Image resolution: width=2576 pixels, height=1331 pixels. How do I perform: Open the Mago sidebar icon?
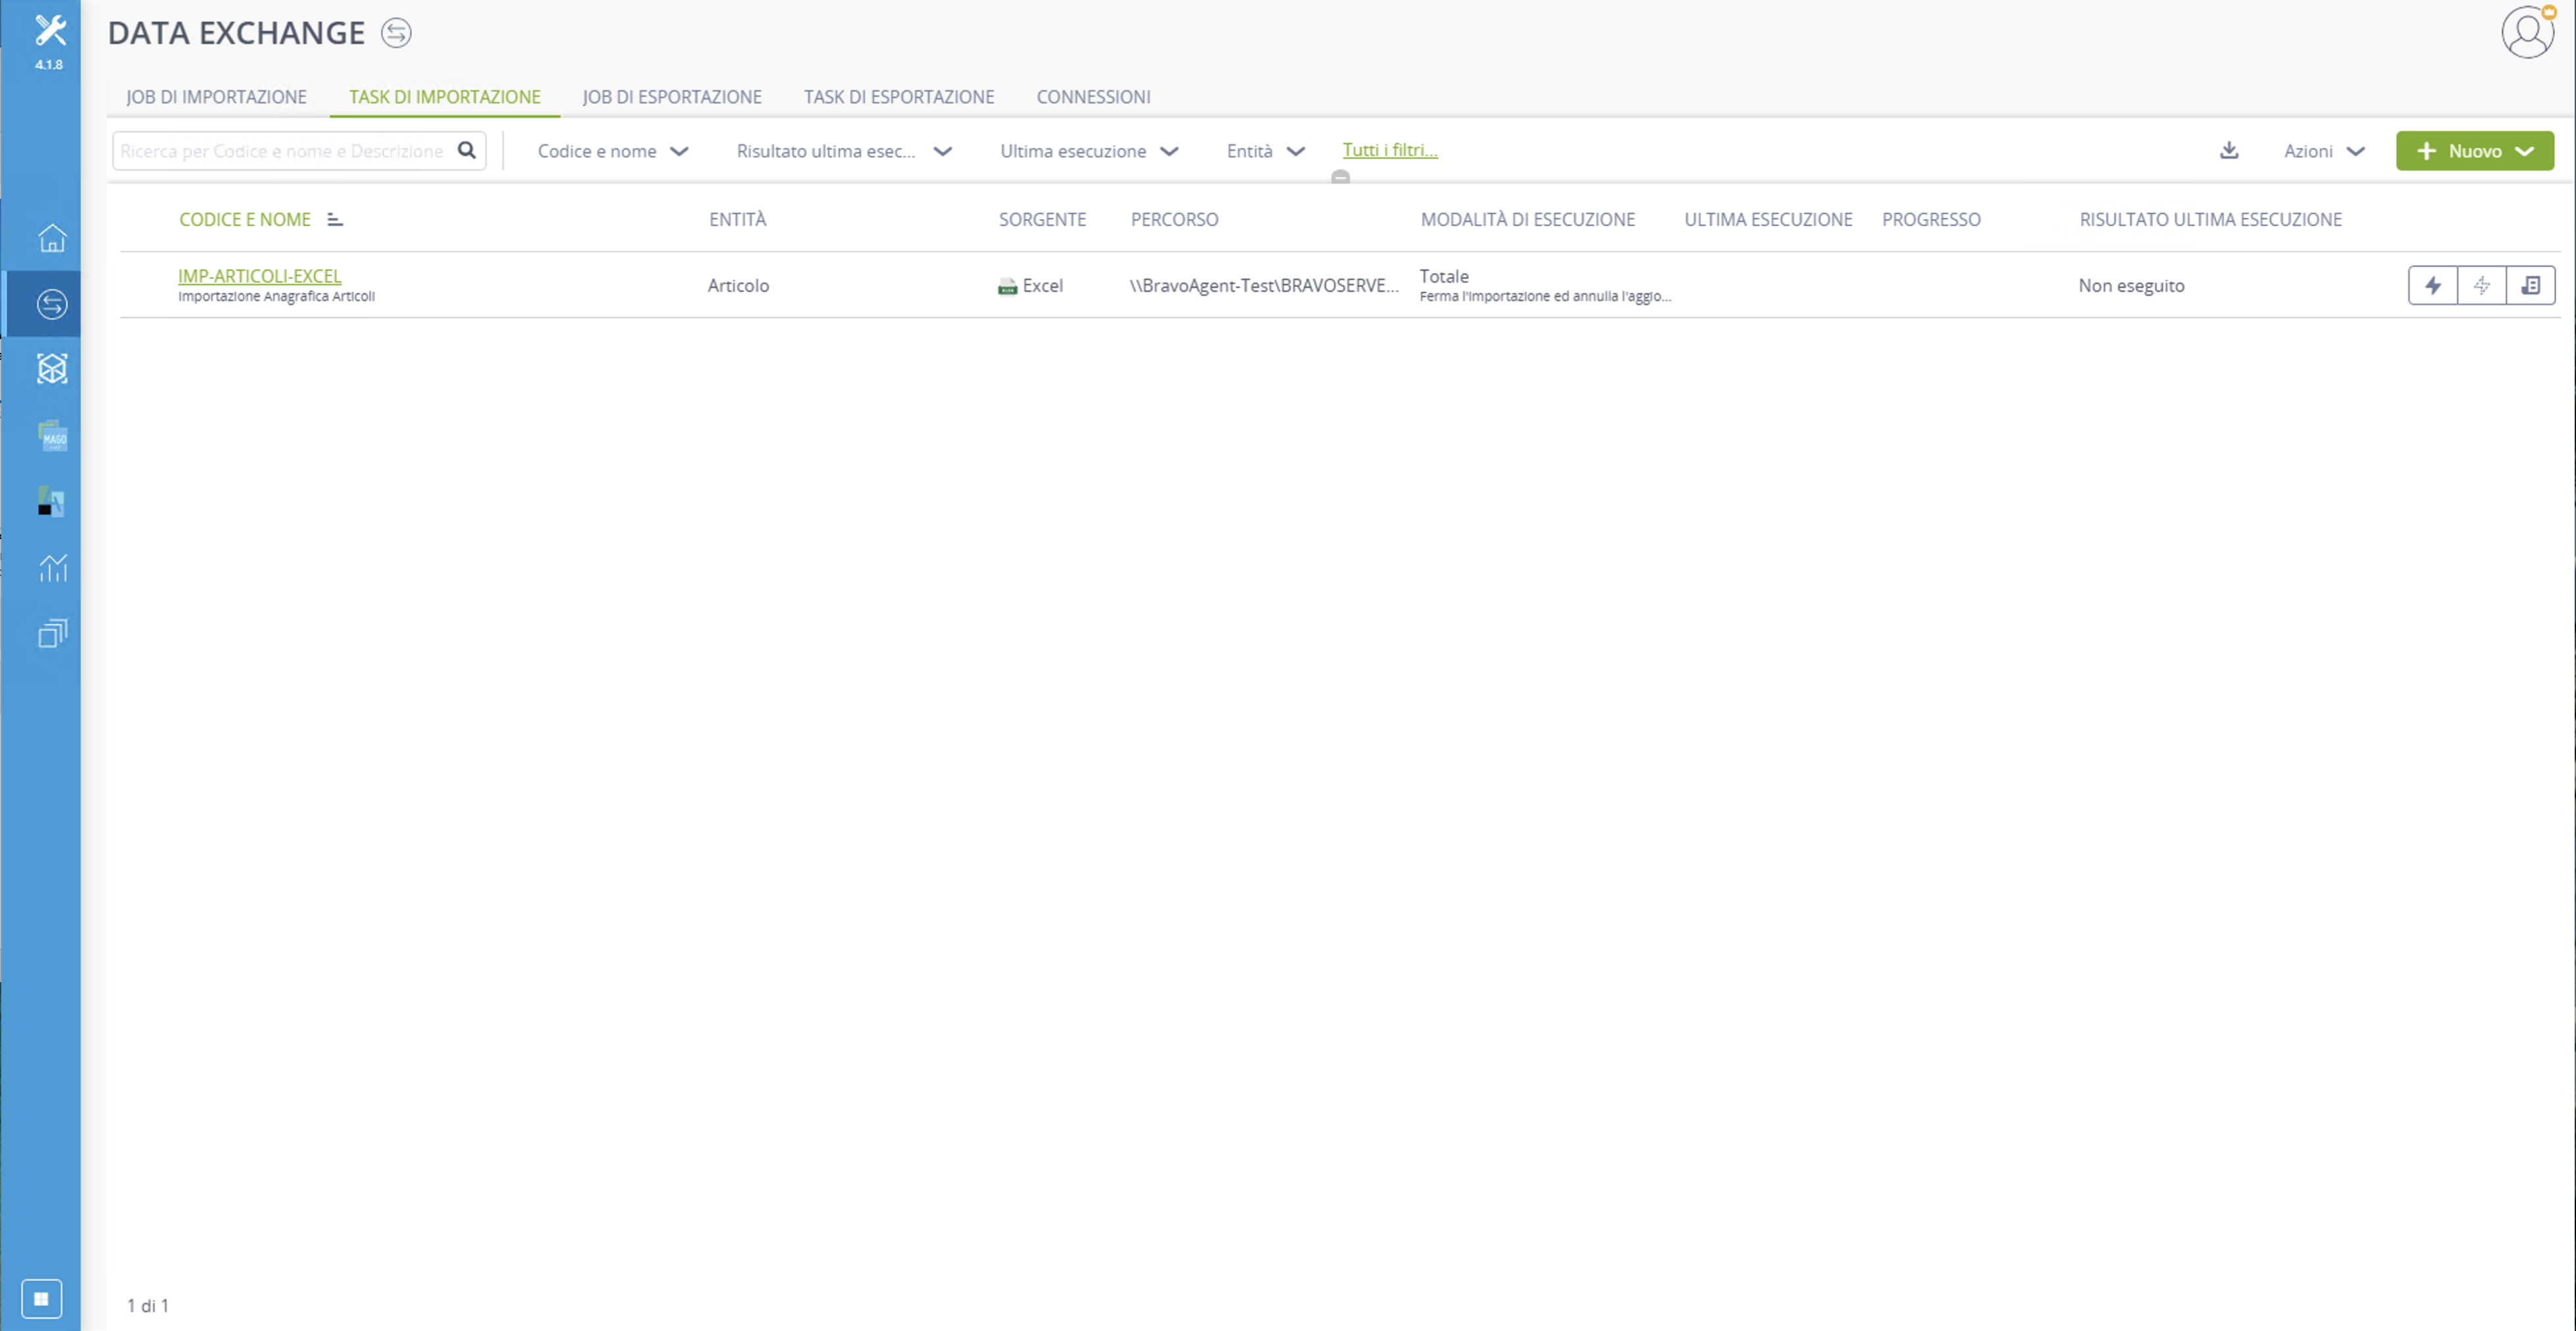point(52,435)
